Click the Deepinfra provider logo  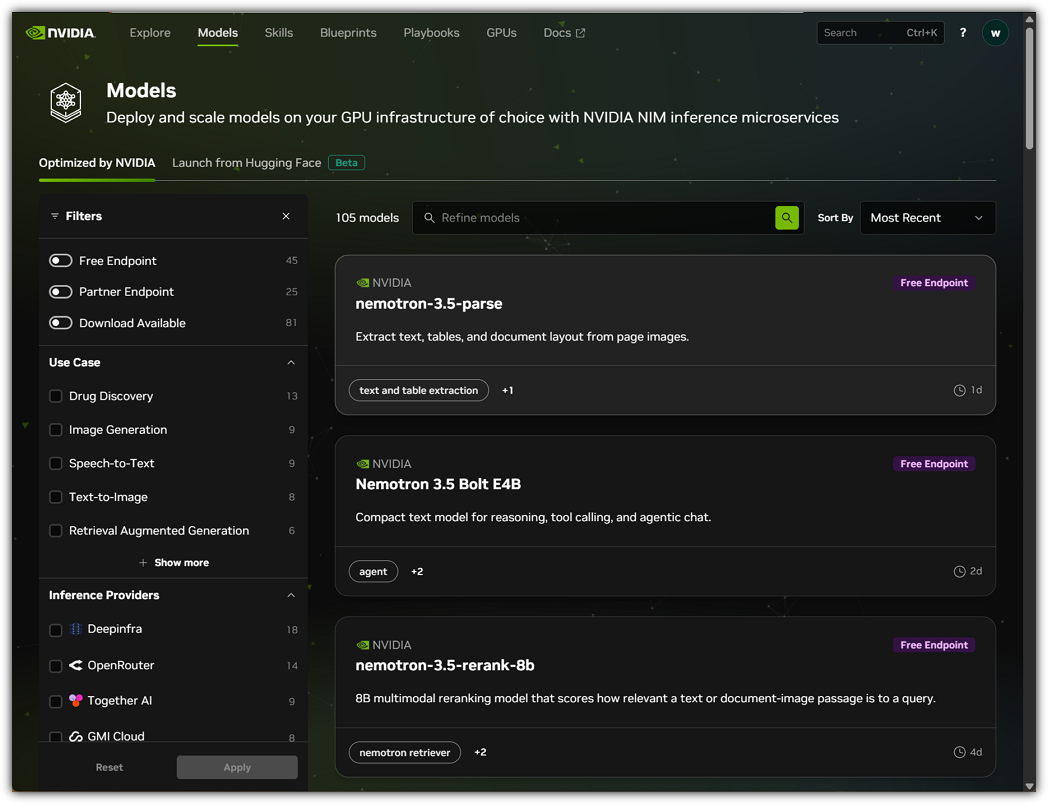pyautogui.click(x=76, y=629)
